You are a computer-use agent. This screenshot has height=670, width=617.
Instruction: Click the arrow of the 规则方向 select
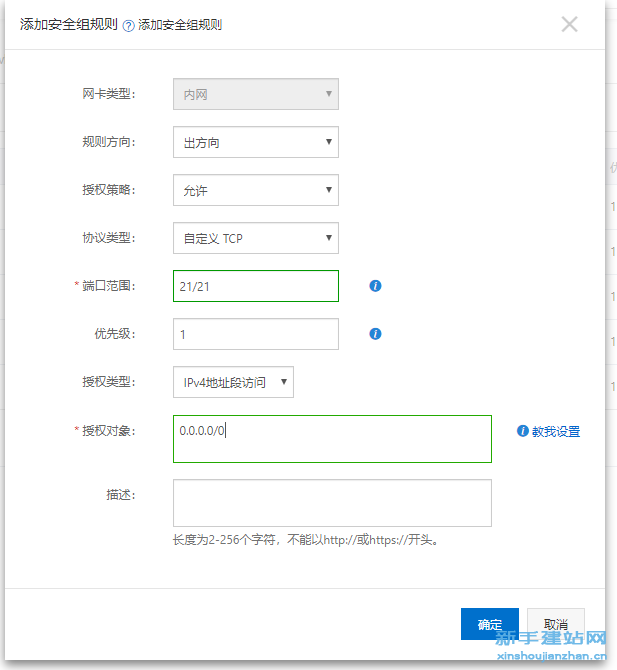(x=329, y=142)
